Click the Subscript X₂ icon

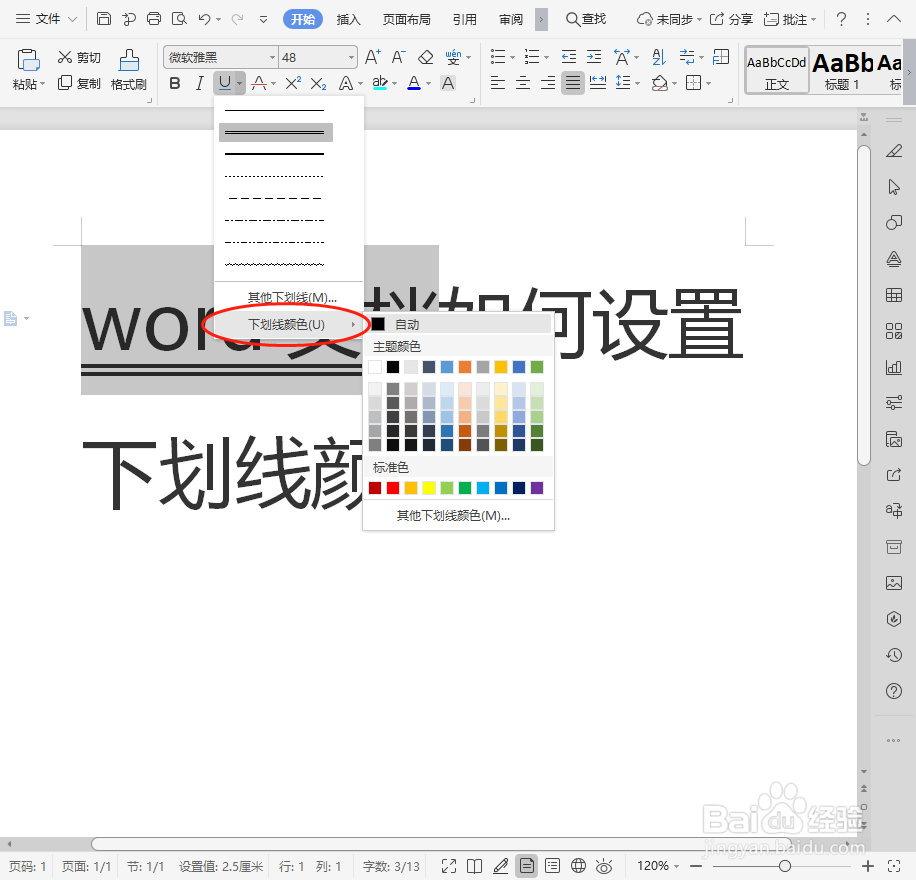[x=318, y=84]
